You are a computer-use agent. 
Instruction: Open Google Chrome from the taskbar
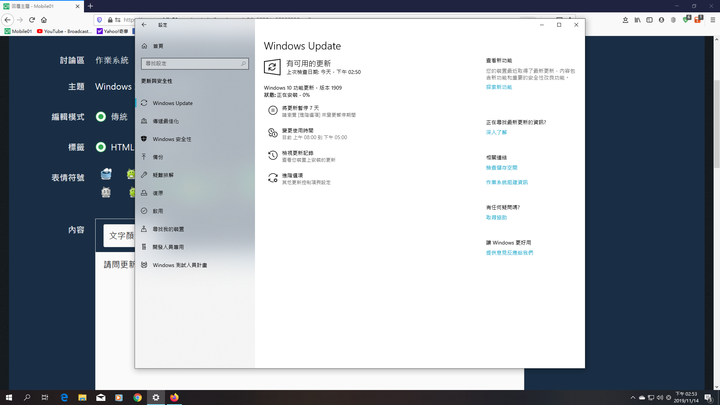[x=137, y=398]
